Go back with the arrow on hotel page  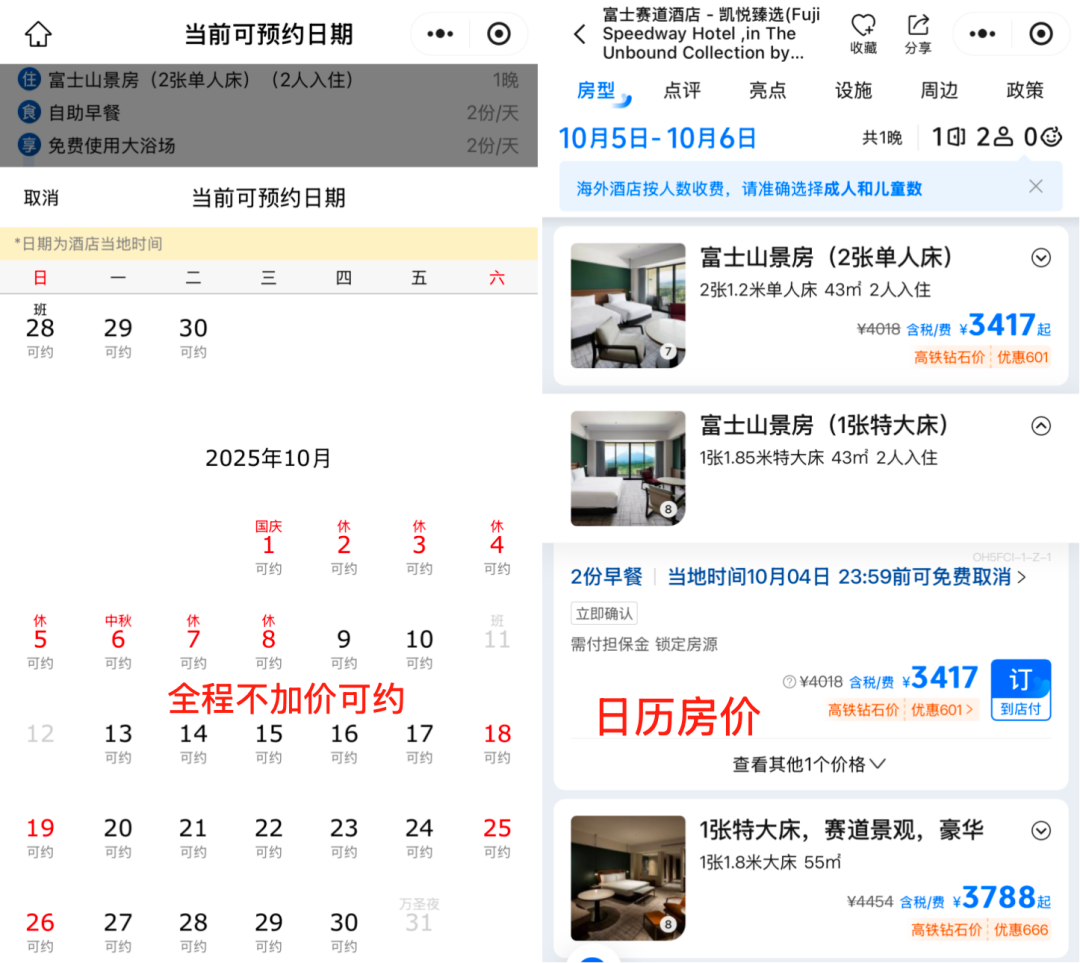coord(580,33)
